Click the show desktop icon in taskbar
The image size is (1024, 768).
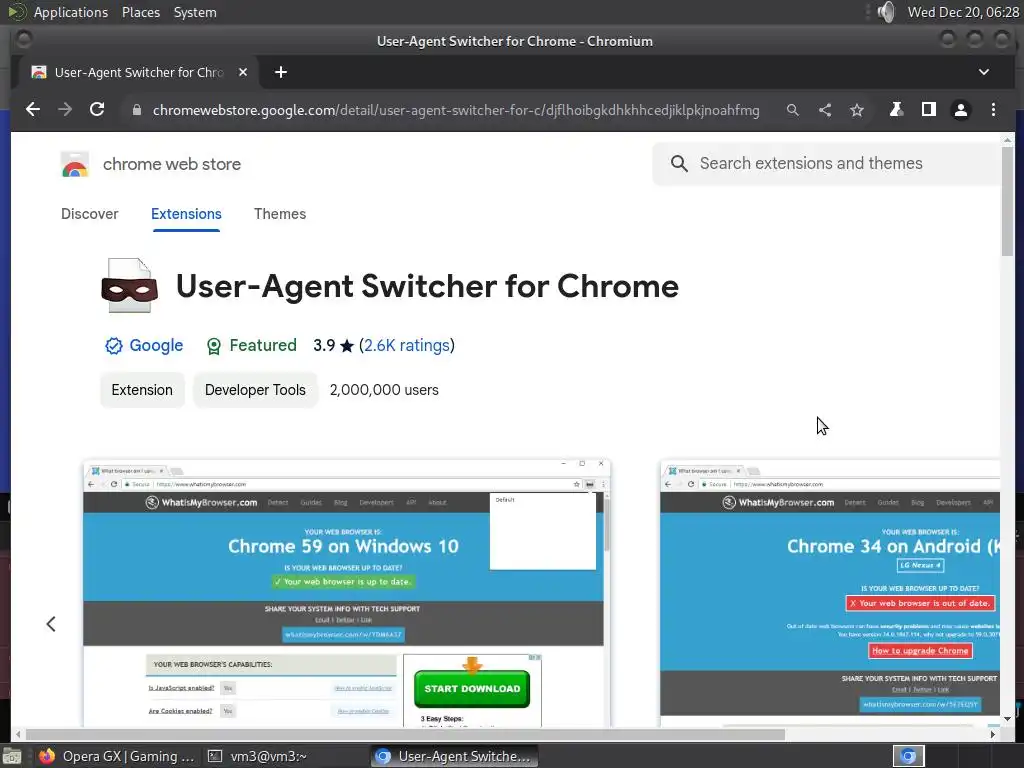(x=12, y=757)
